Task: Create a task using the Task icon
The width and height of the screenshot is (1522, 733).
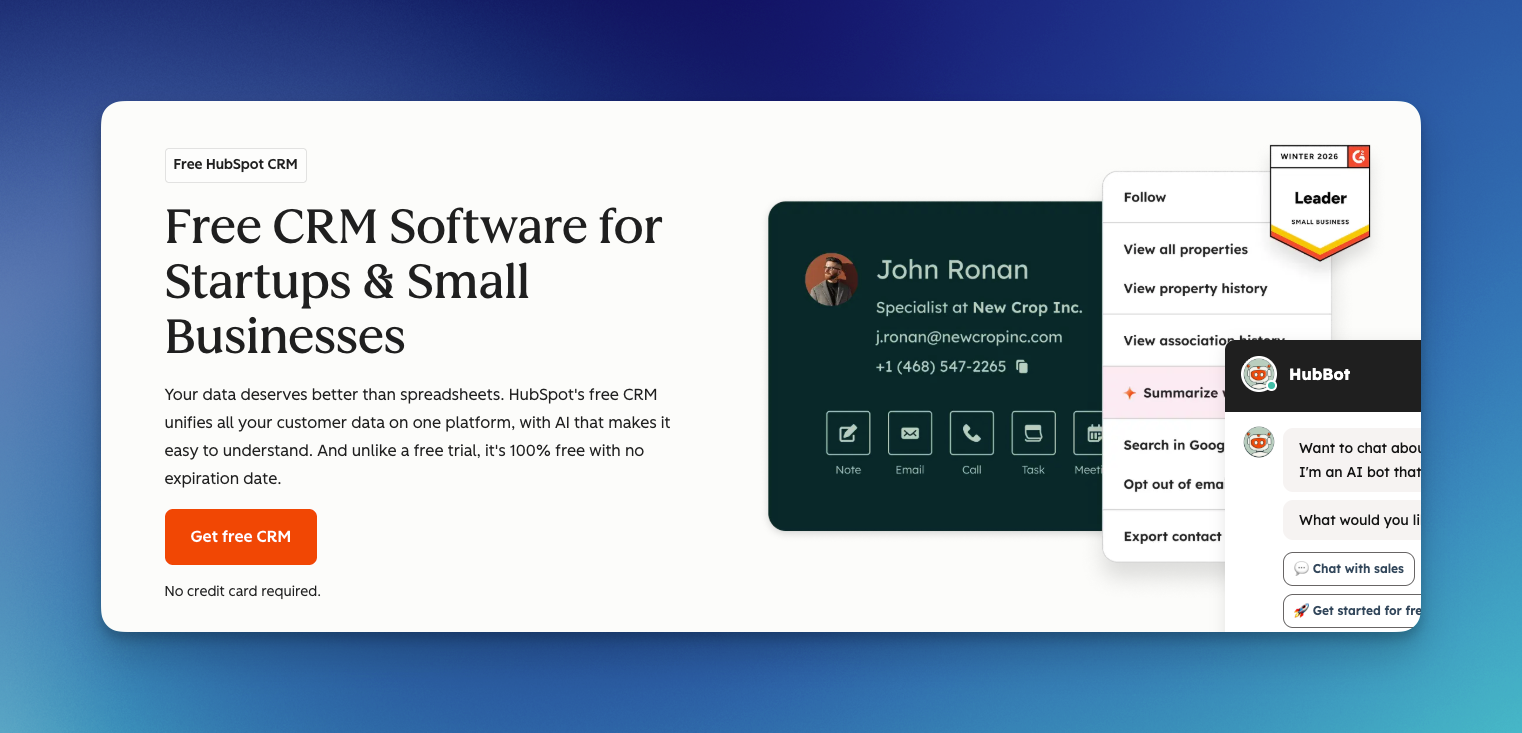Action: point(1033,432)
